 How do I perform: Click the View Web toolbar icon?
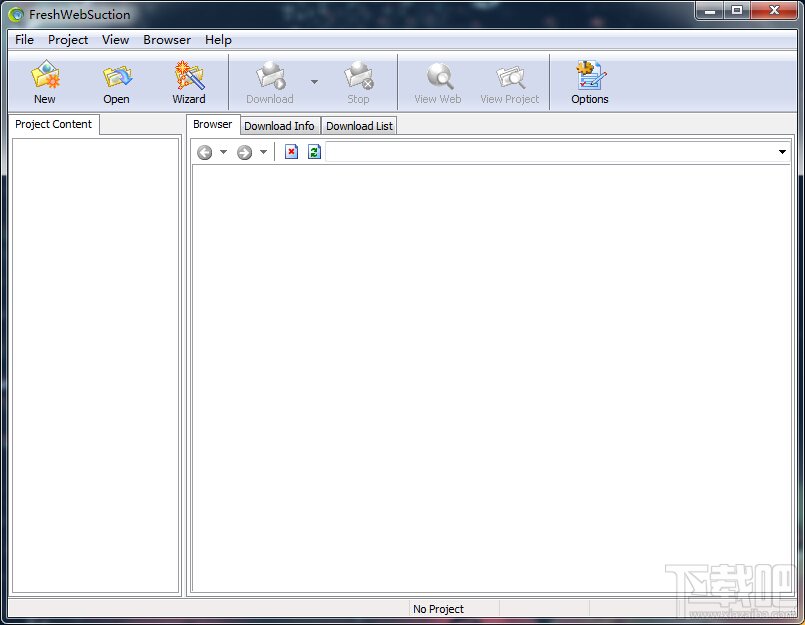[438, 83]
